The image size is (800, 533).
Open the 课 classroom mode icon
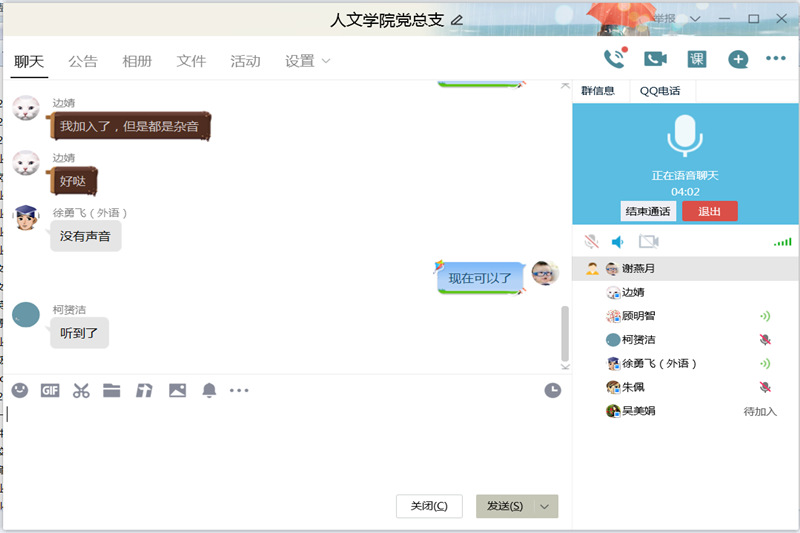click(697, 59)
